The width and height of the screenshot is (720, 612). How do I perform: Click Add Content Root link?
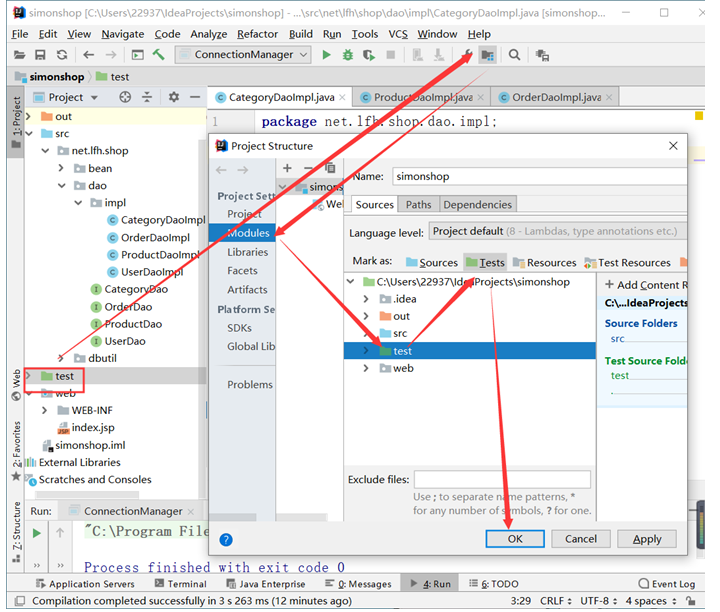coord(646,285)
